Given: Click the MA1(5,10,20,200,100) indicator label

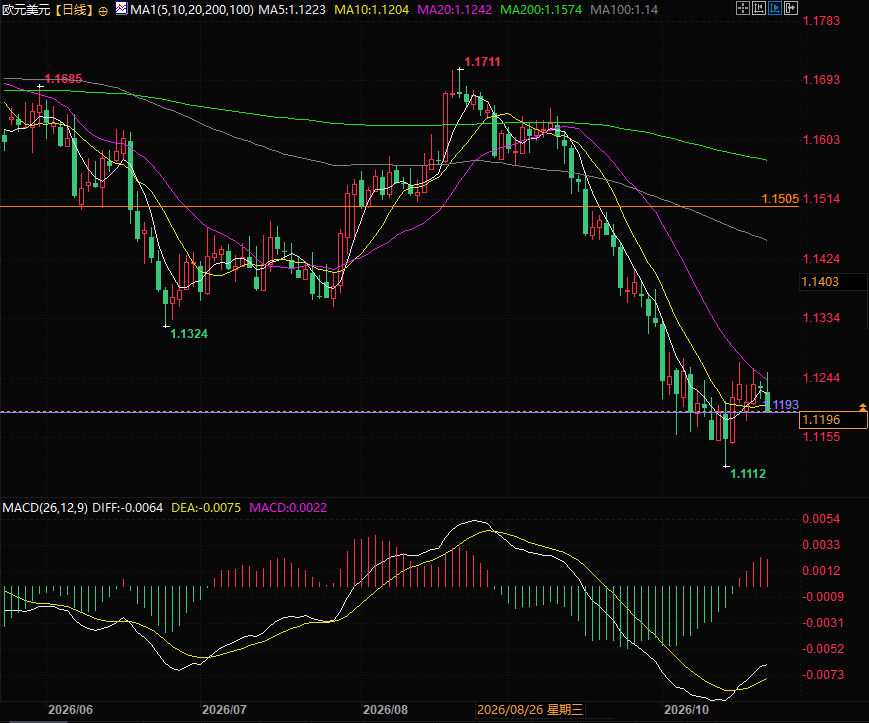Looking at the screenshot, I should 192,9.
